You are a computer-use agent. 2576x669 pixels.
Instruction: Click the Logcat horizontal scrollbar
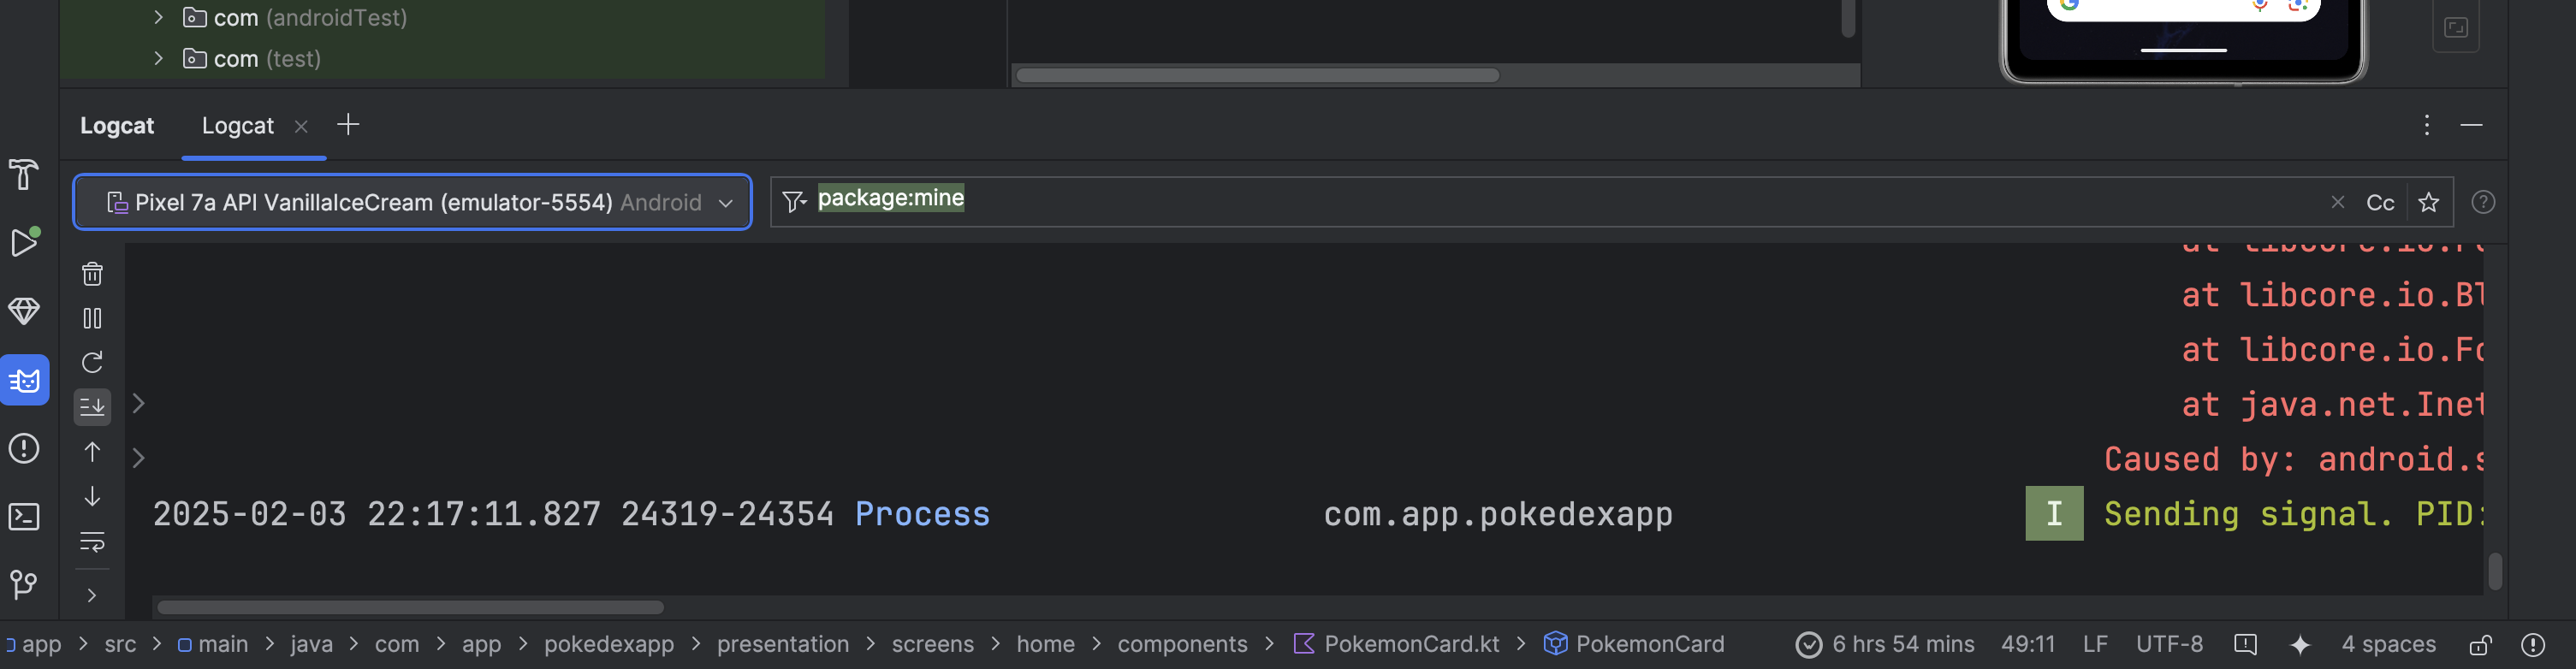pyautogui.click(x=410, y=608)
